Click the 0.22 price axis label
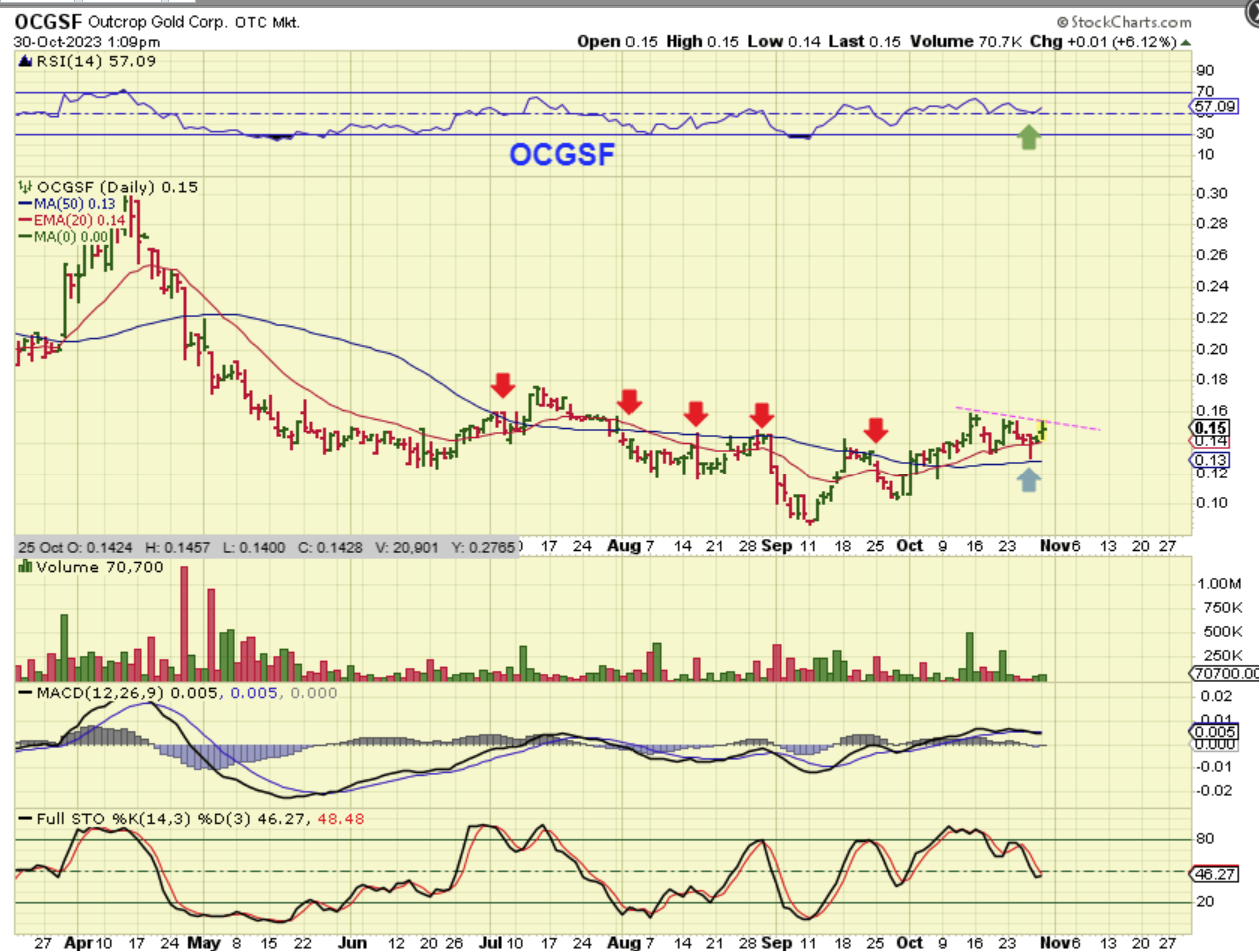Screen dimensions: 1260x951 tap(1212, 317)
